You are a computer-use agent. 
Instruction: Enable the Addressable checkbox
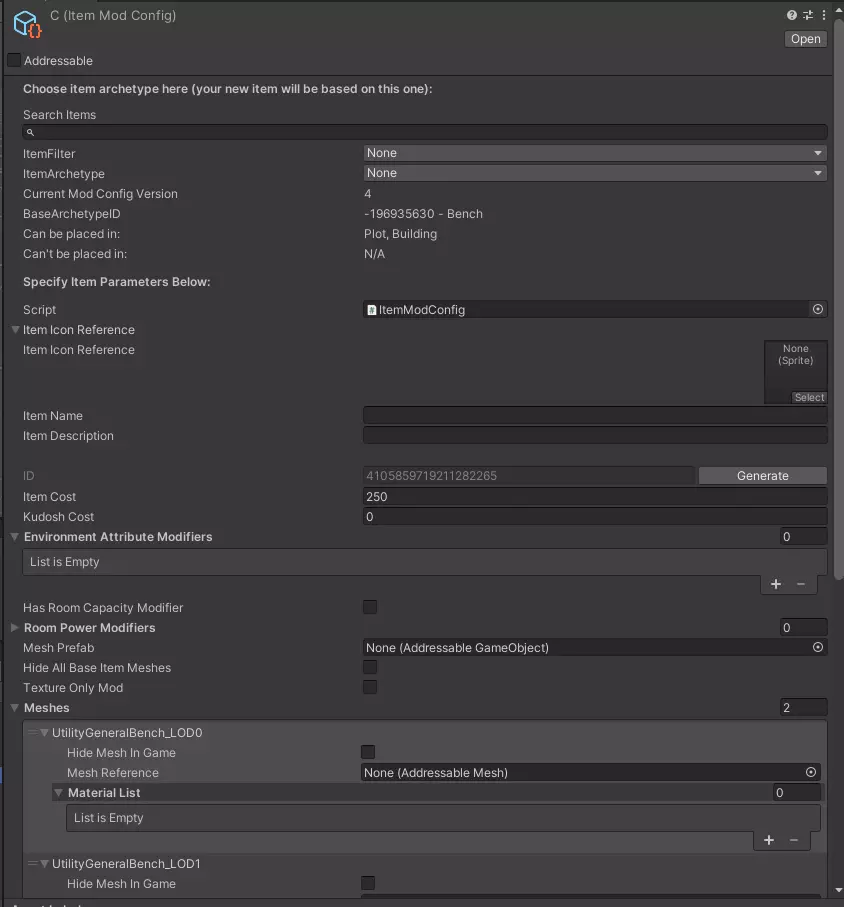point(14,61)
